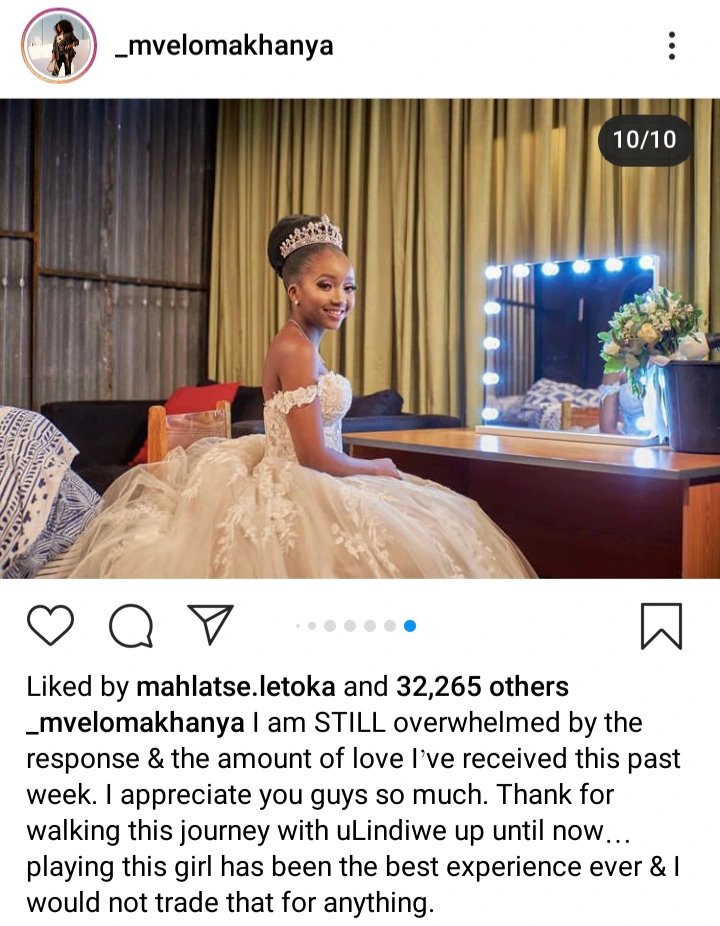The width and height of the screenshot is (720, 926).
Task: Tap the bride photo in the post
Action: point(360,338)
